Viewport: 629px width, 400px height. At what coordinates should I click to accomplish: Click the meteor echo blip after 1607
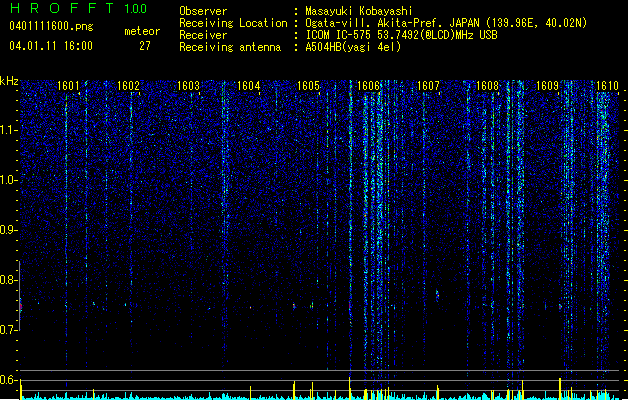coord(438,296)
